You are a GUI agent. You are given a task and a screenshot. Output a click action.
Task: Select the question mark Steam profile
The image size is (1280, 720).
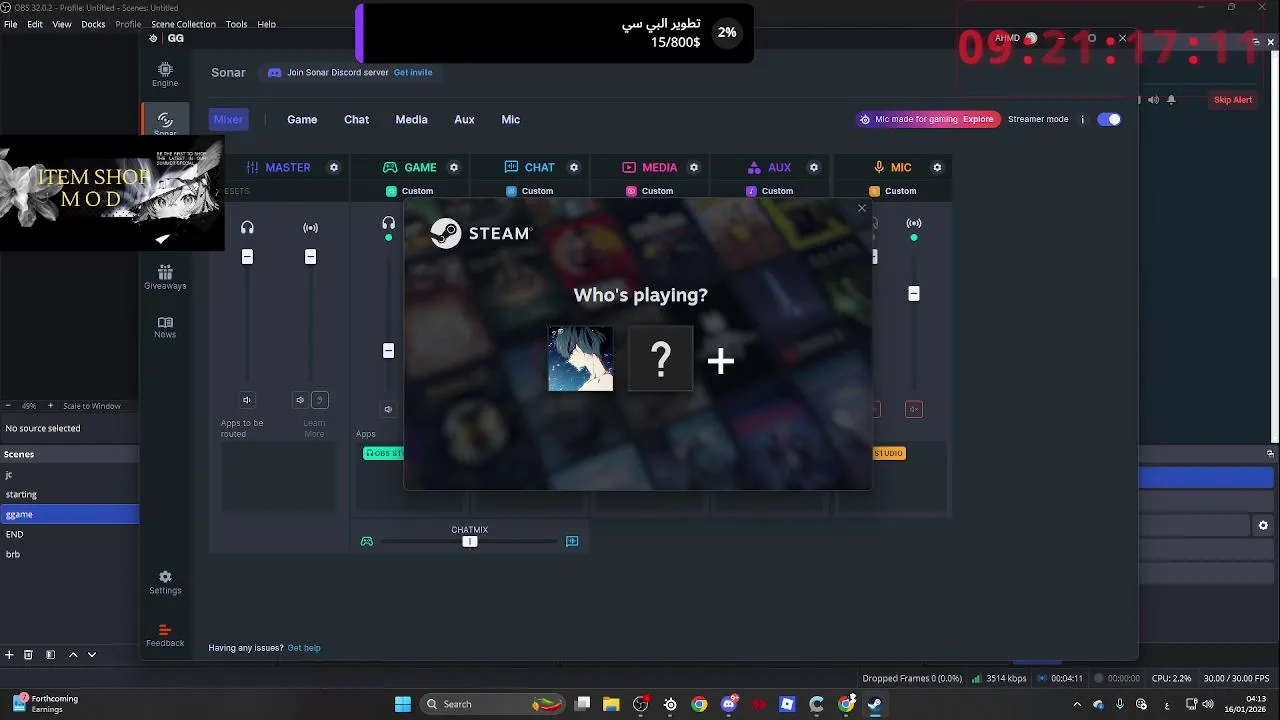(x=661, y=359)
